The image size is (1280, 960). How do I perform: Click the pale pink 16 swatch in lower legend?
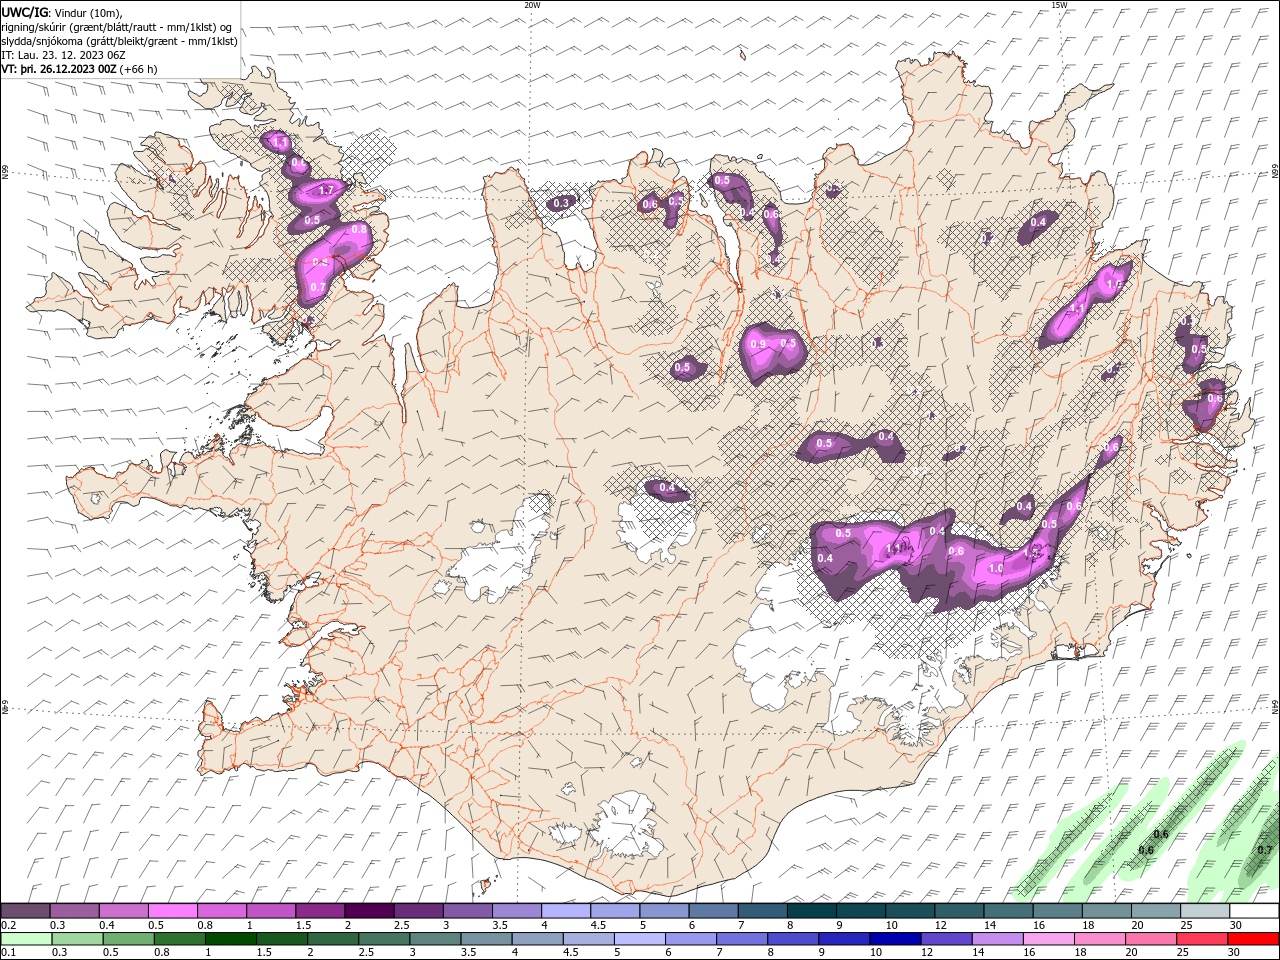pyautogui.click(x=1048, y=939)
